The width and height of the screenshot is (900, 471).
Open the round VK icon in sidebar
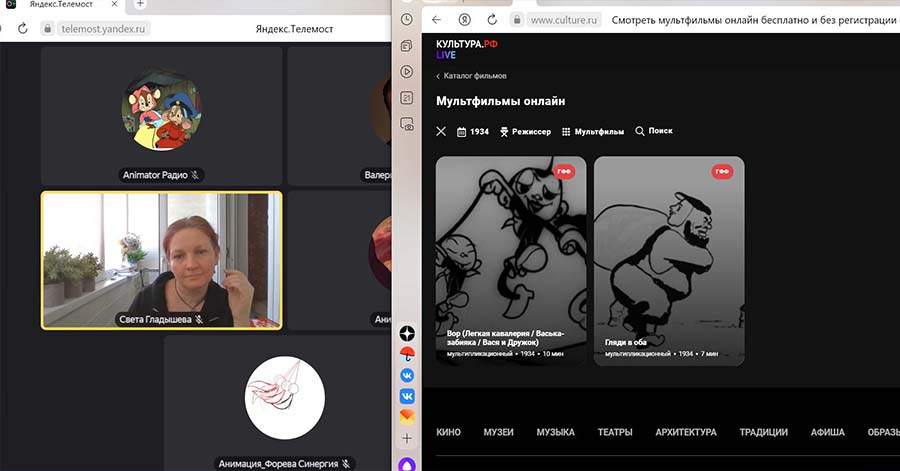coord(407,375)
